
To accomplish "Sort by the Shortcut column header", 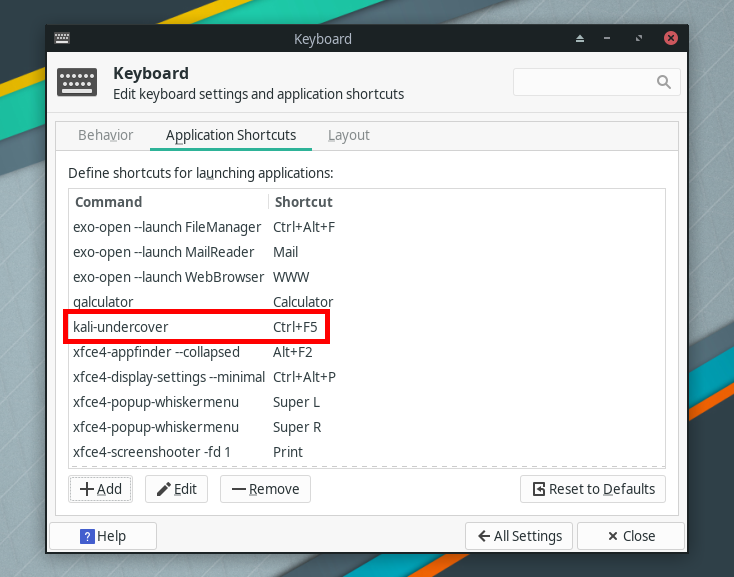I will click(x=303, y=202).
